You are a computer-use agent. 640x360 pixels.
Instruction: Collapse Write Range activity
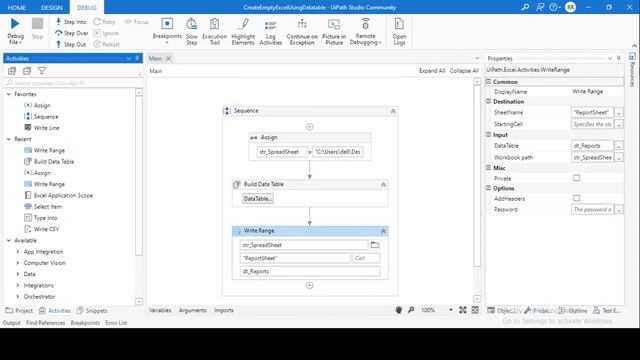(x=383, y=231)
